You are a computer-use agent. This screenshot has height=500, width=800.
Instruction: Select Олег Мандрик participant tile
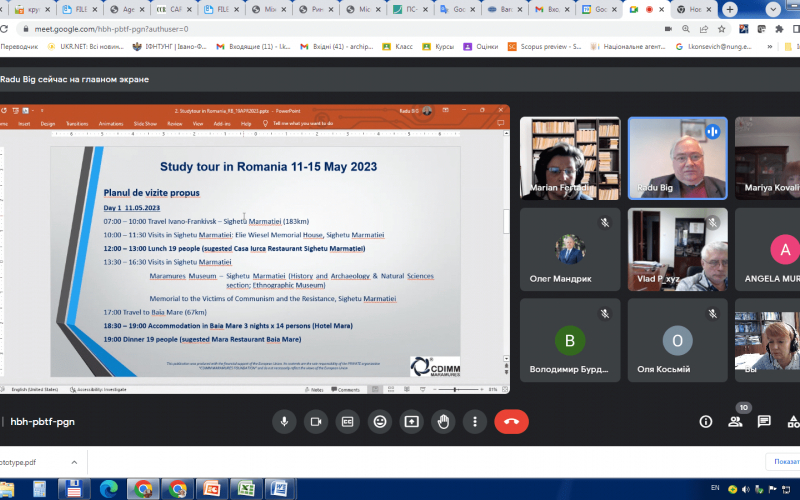[x=570, y=249]
